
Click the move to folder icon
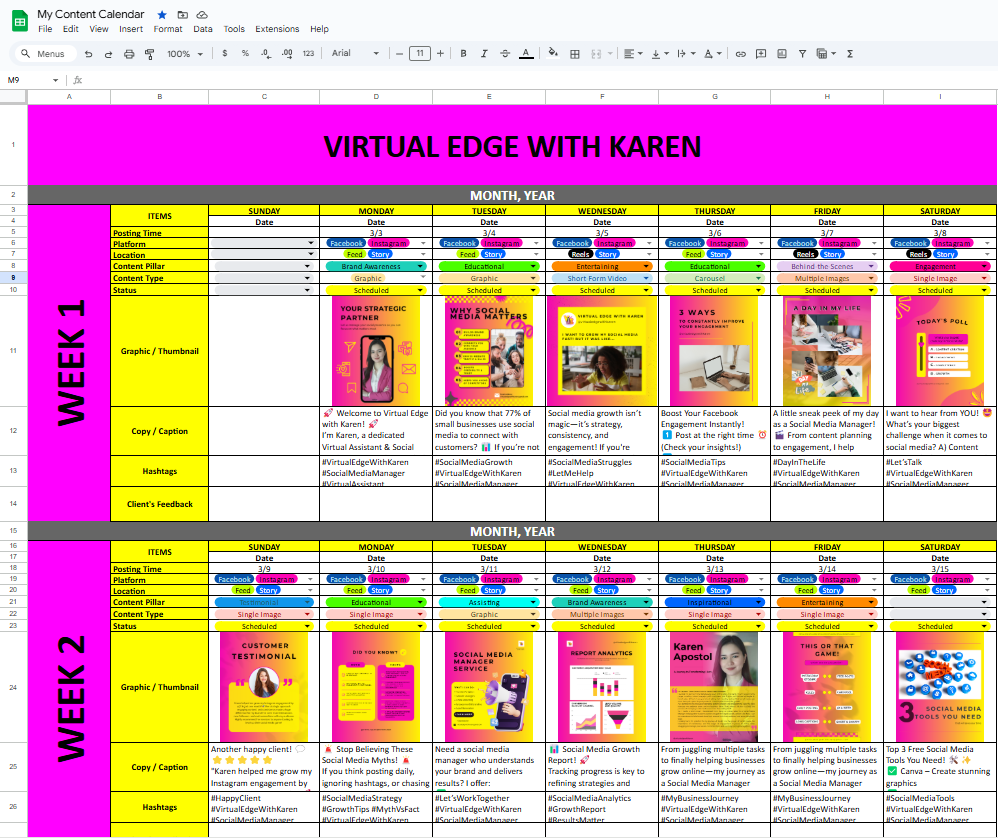click(x=183, y=15)
